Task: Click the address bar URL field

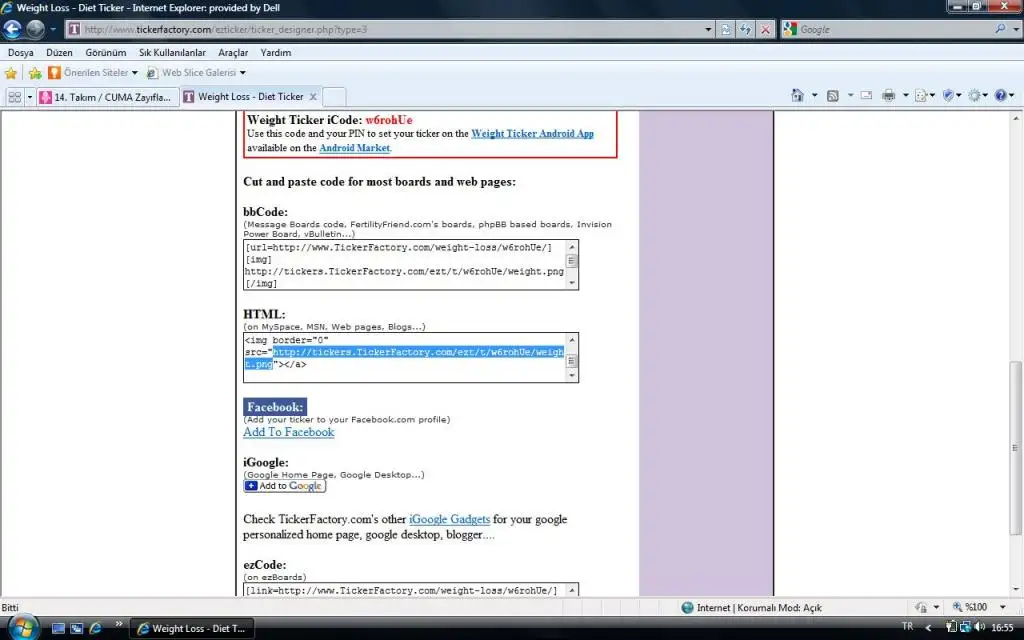Action: pos(385,29)
